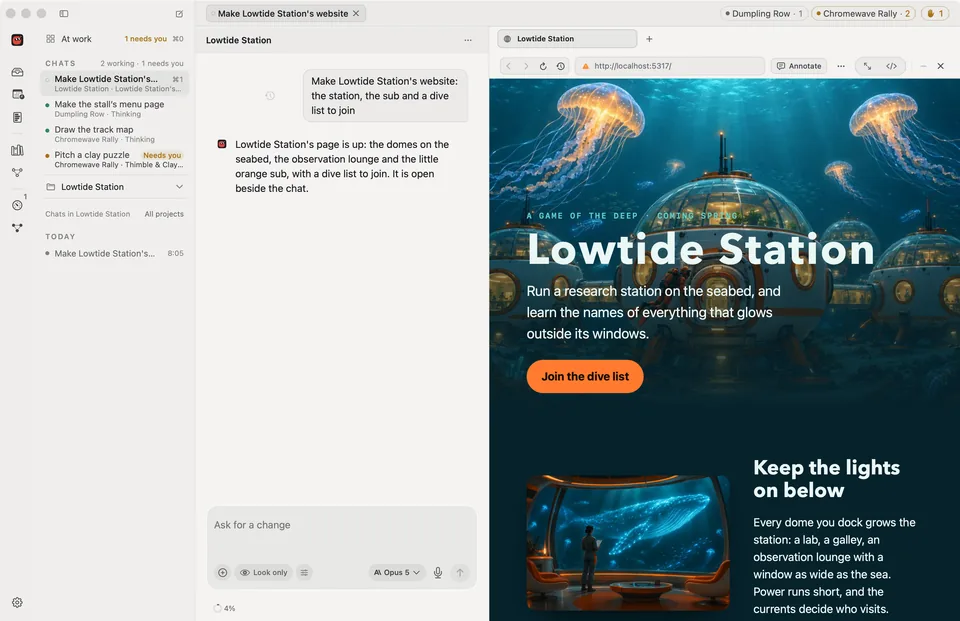This screenshot has height=621, width=960.
Task: Toggle the sidebar panel icon
Action: (x=64, y=13)
